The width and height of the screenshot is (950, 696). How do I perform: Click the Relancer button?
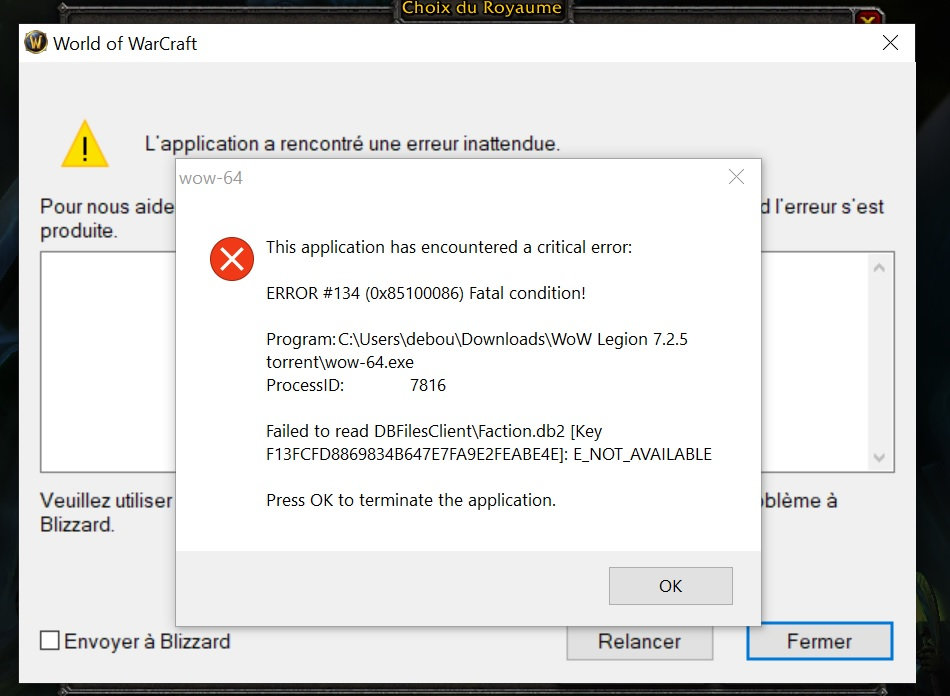639,641
